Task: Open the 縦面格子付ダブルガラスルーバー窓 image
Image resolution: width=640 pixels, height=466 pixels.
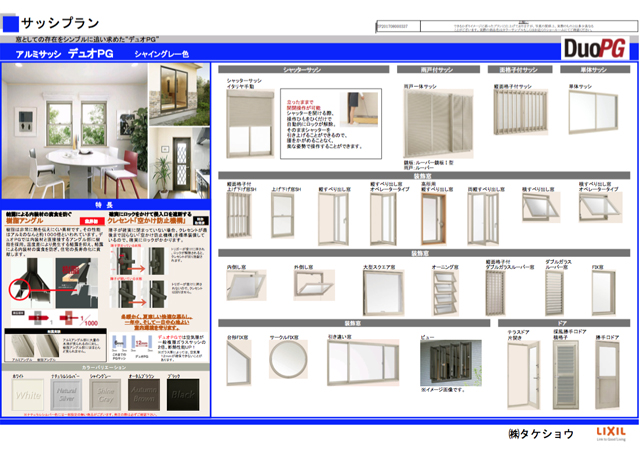Action: coord(495,293)
